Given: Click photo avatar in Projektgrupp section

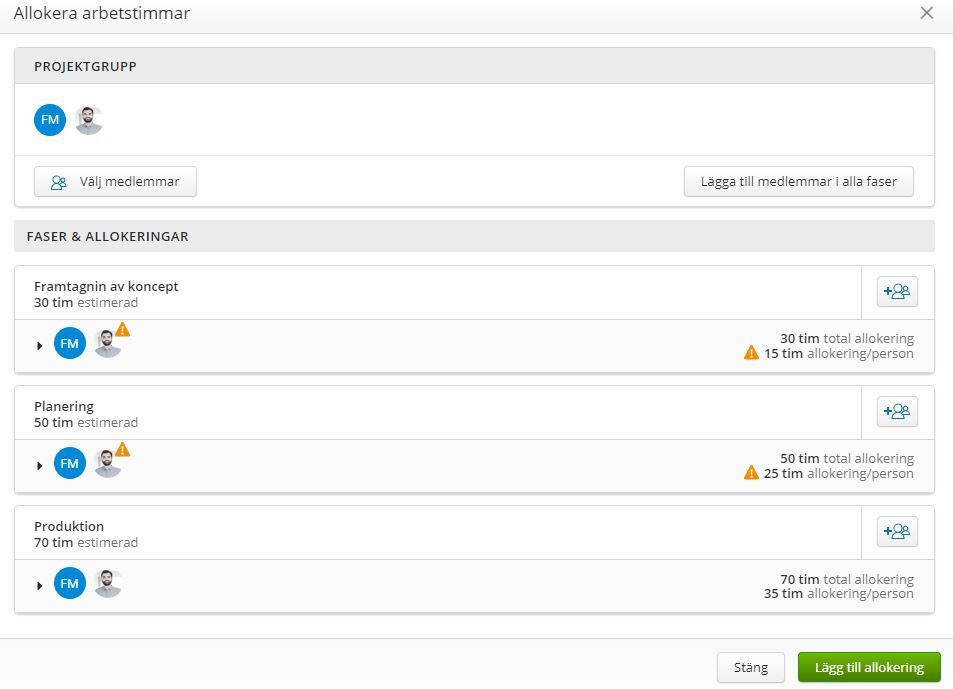Looking at the screenshot, I should pyautogui.click(x=89, y=120).
